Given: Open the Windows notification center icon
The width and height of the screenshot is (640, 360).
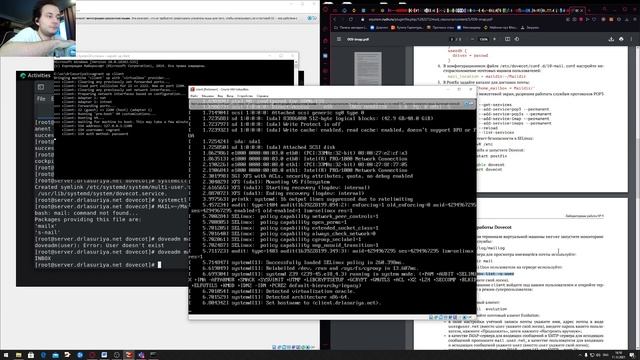Looking at the screenshot, I should pos(632,355).
